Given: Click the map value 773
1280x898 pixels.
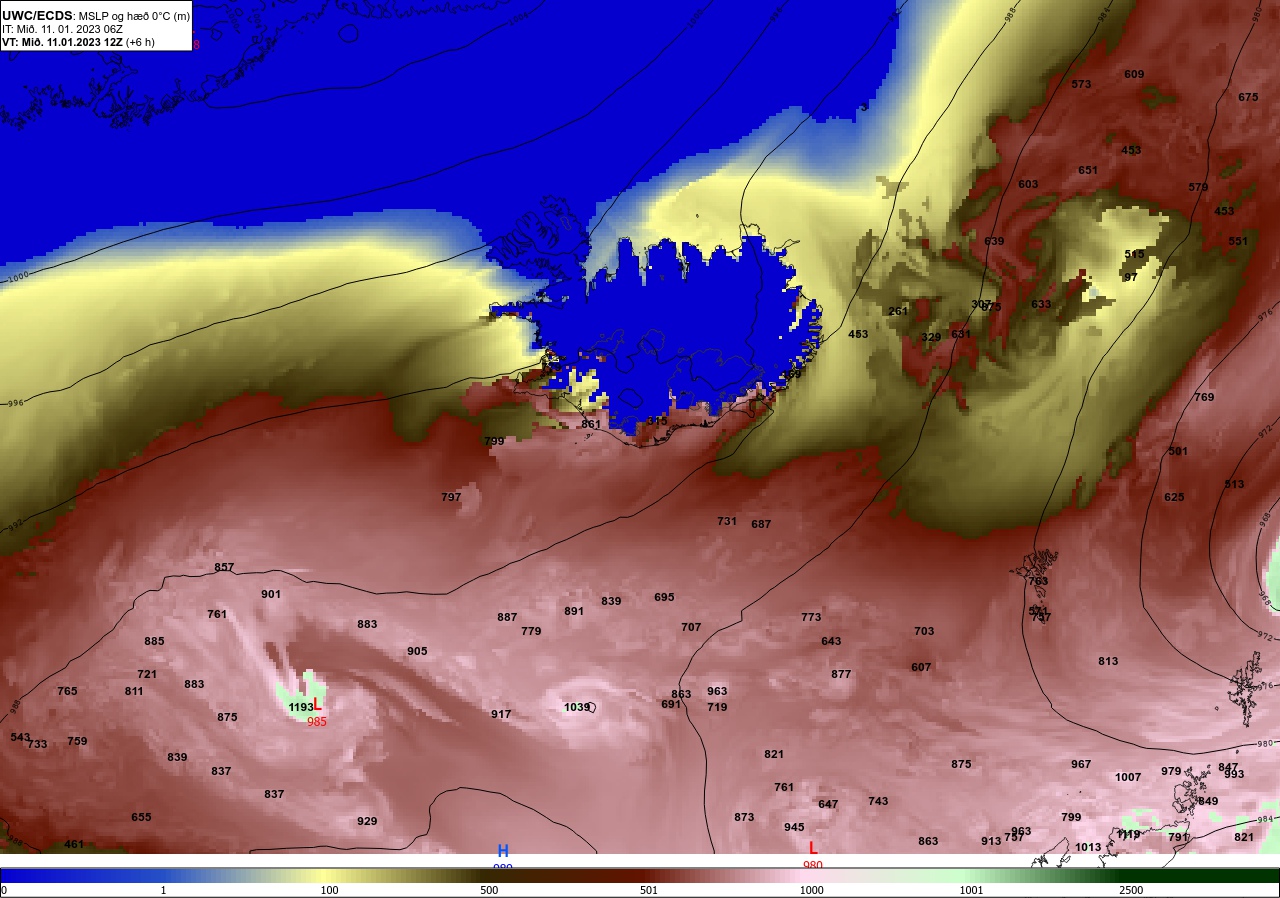Looking at the screenshot, I should click(811, 617).
